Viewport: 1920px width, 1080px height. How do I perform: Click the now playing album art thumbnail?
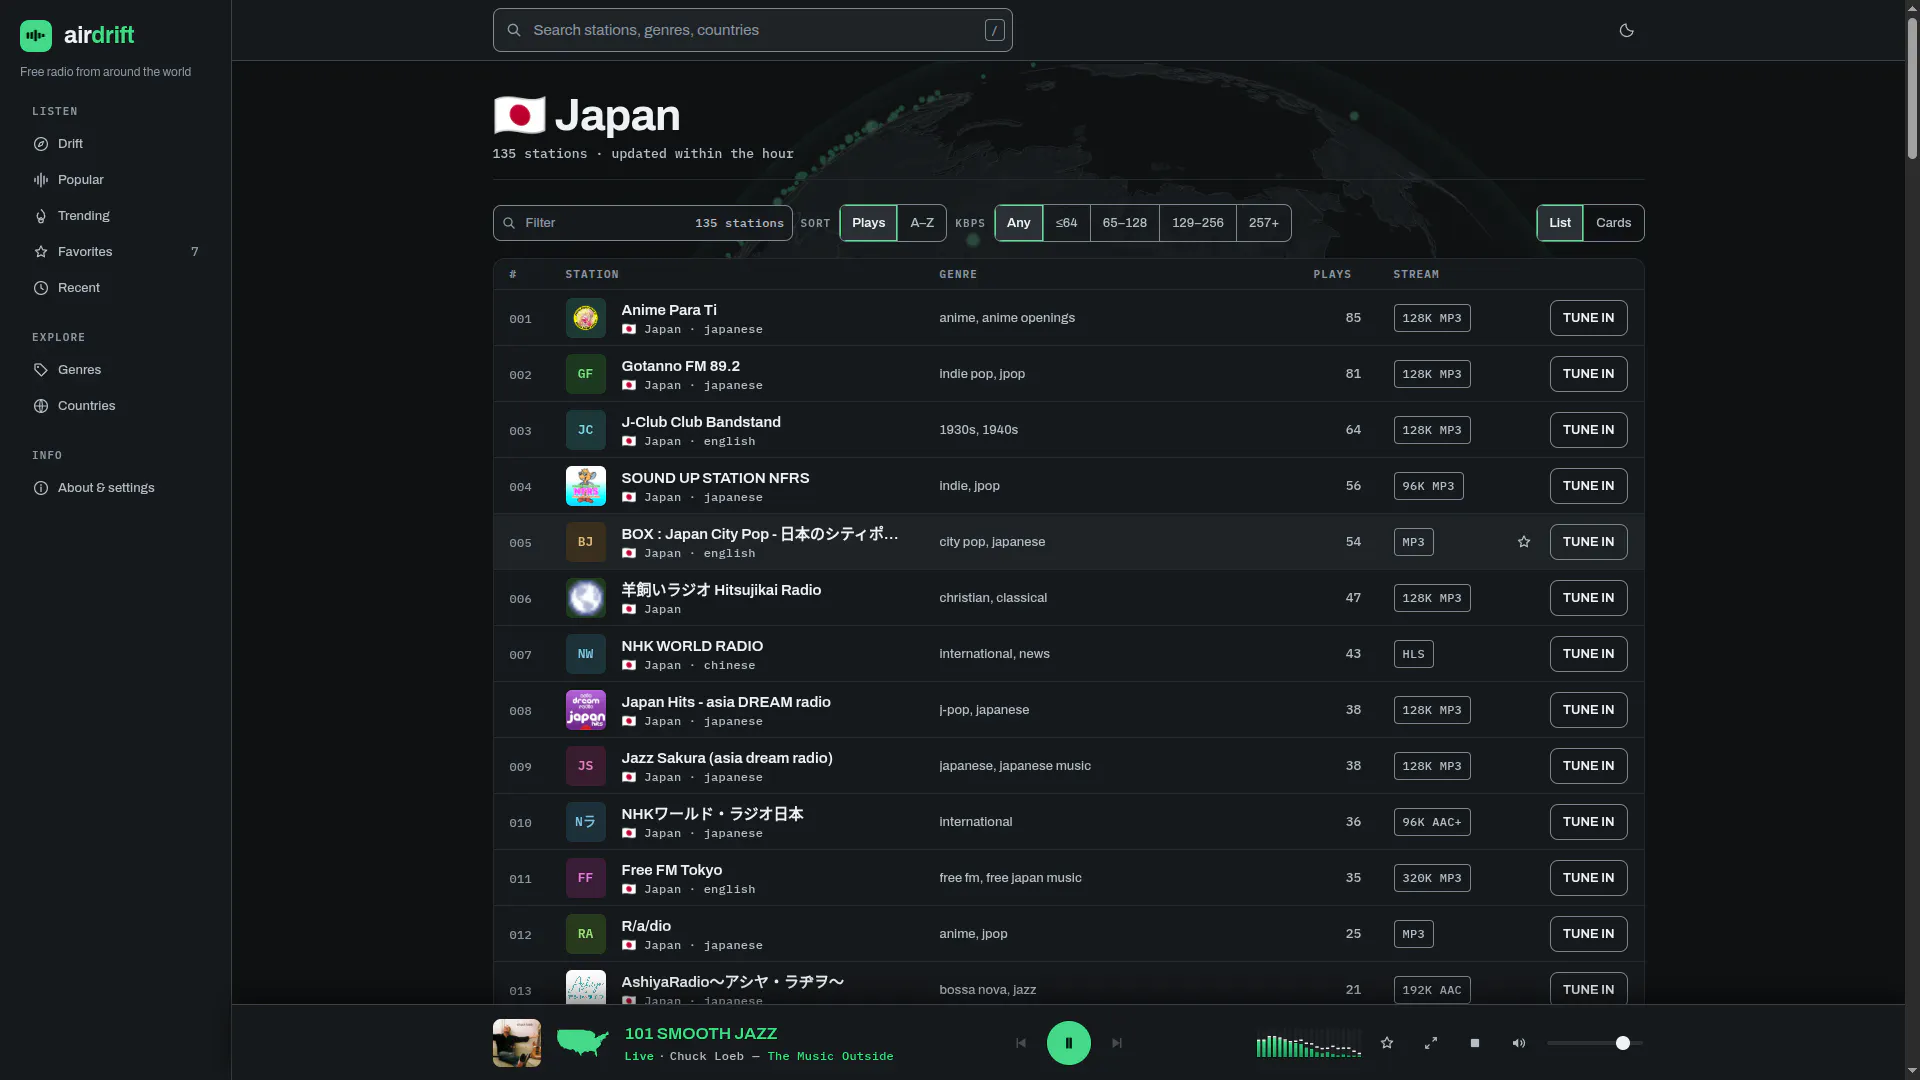(517, 1043)
